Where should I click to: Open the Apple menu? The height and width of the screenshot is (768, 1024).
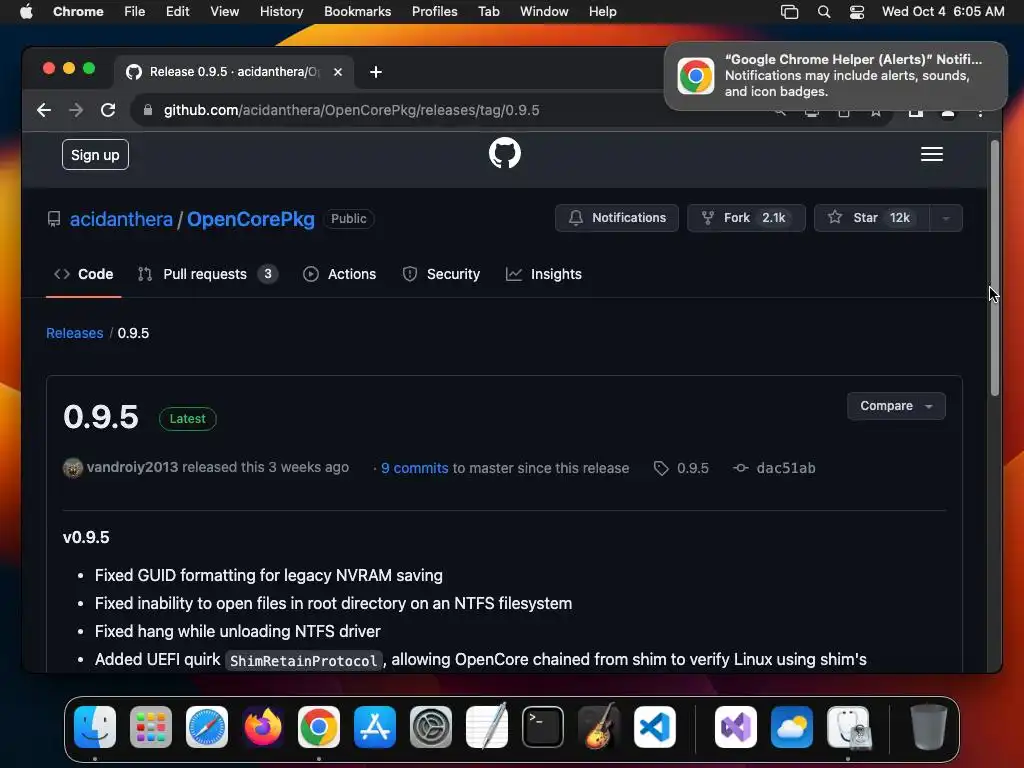point(26,12)
